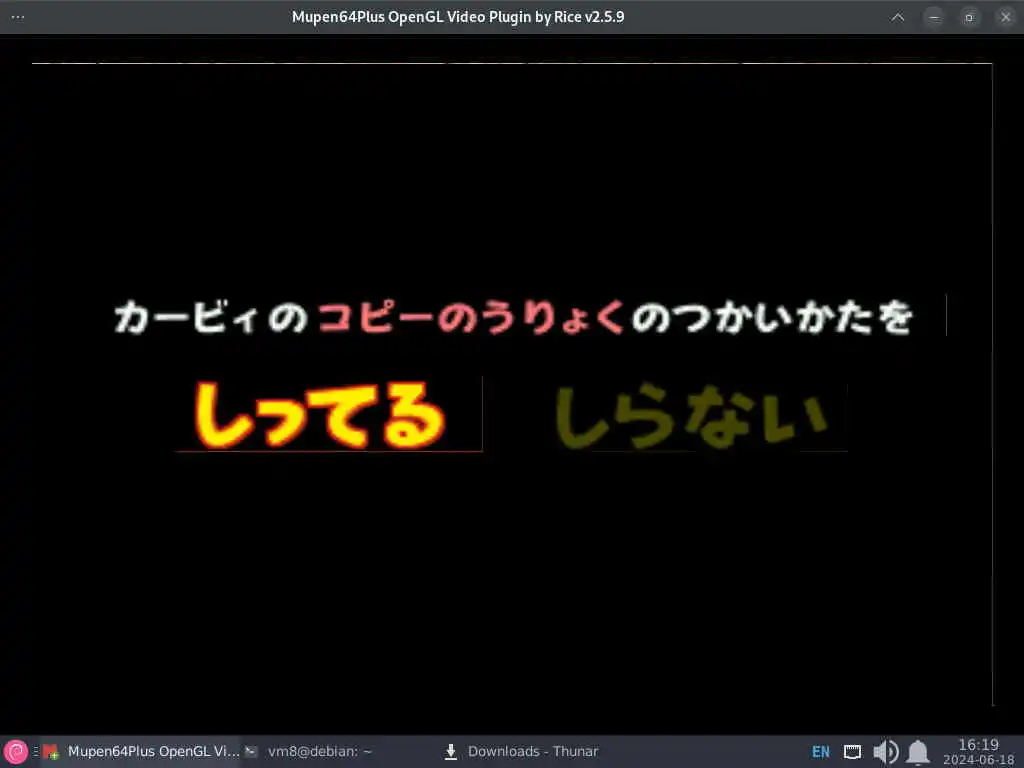Viewport: 1024px width, 768px height.
Task: Open the Debian applications menu
Action: (x=16, y=752)
